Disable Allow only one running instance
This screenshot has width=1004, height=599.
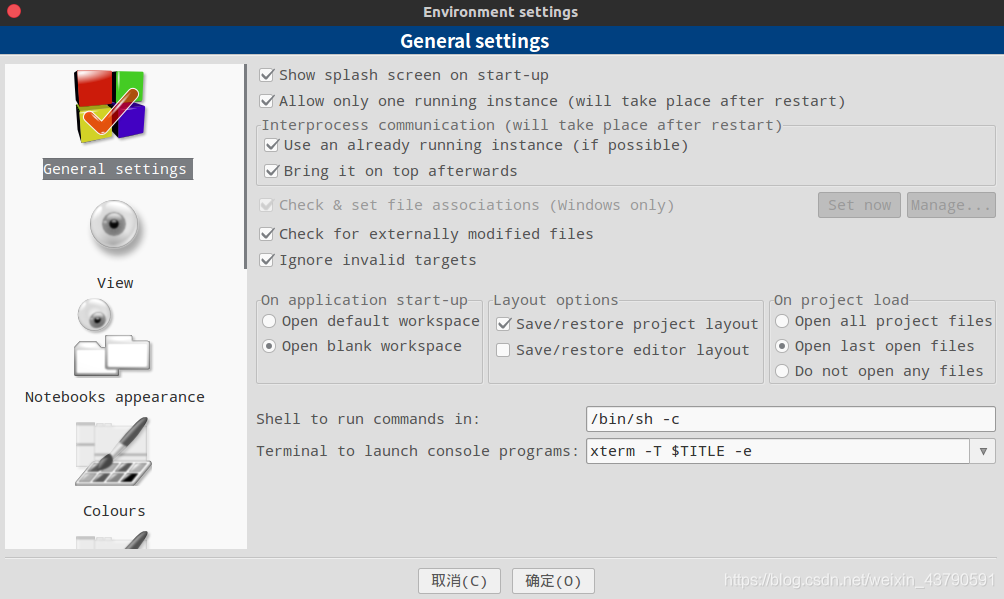pyautogui.click(x=267, y=101)
